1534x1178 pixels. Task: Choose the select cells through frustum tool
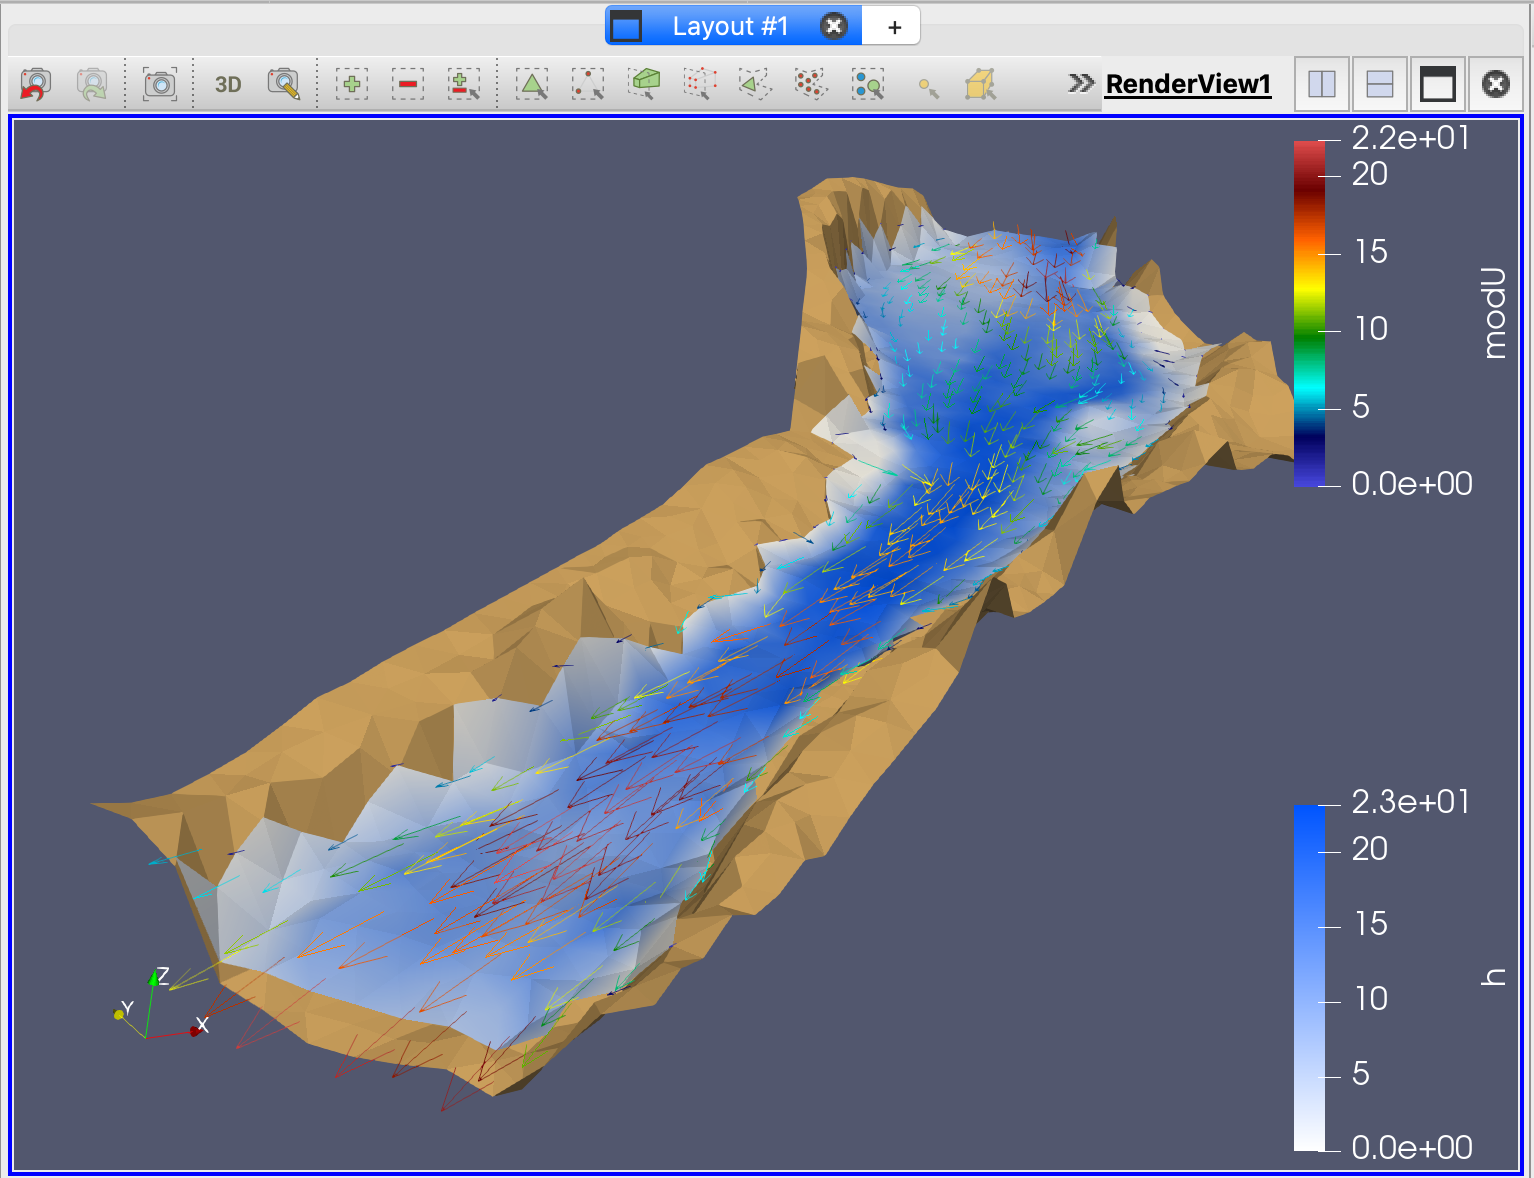point(644,85)
